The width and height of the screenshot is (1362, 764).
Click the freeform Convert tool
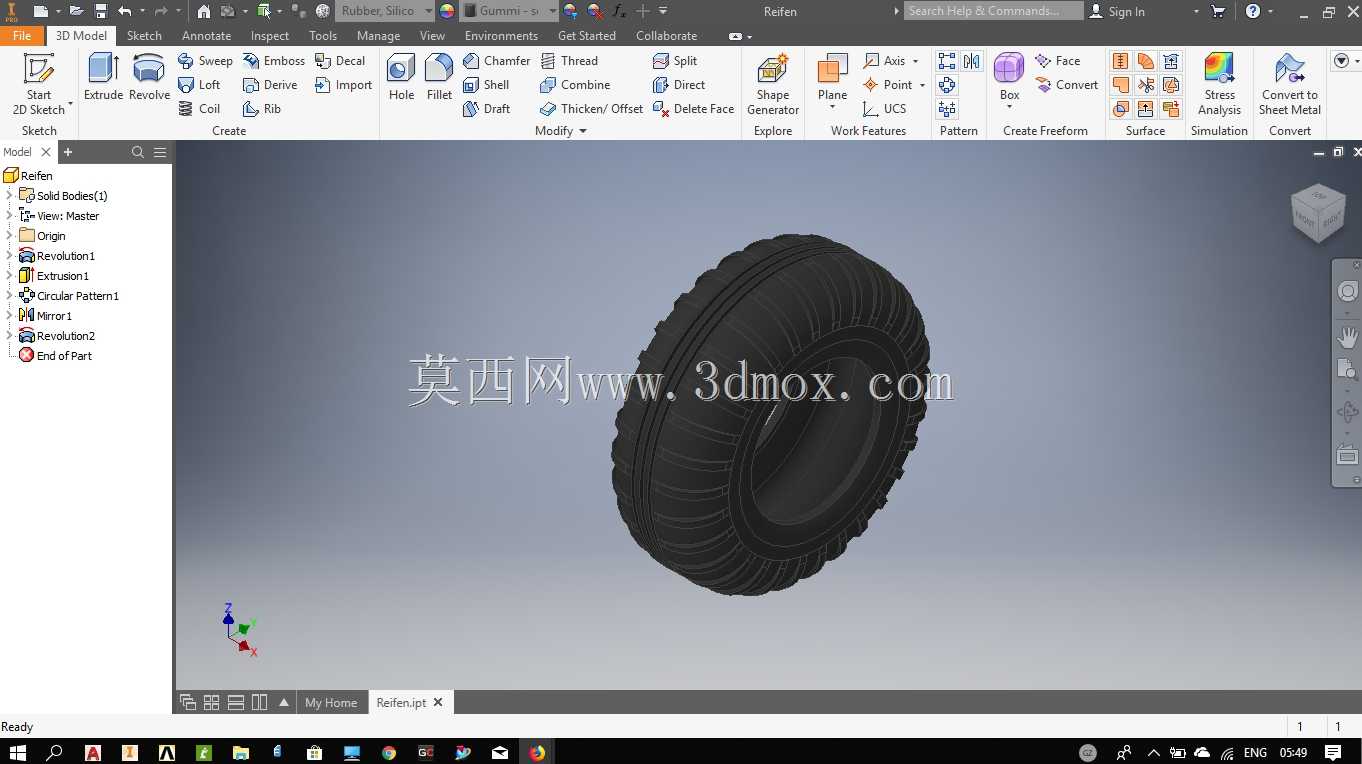1066,85
